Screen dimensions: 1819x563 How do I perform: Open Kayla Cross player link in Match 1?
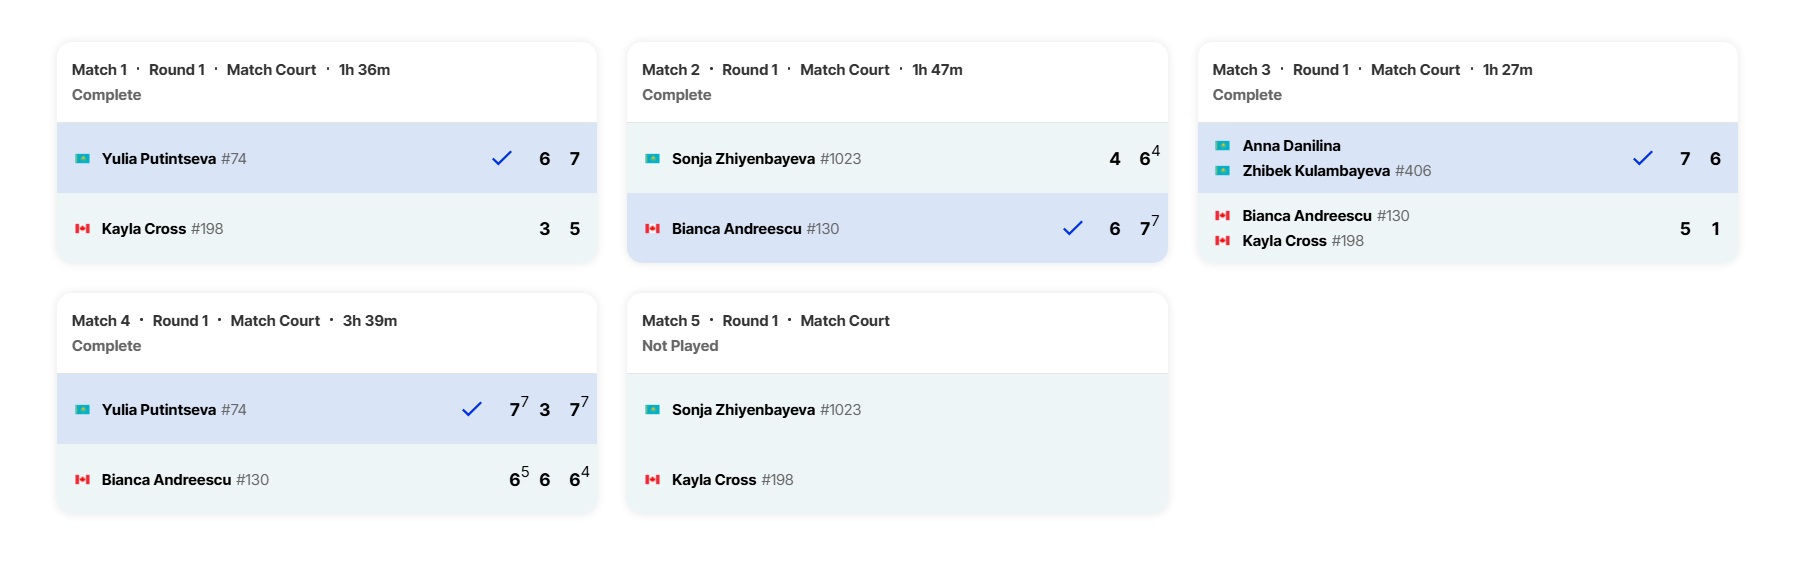(144, 229)
